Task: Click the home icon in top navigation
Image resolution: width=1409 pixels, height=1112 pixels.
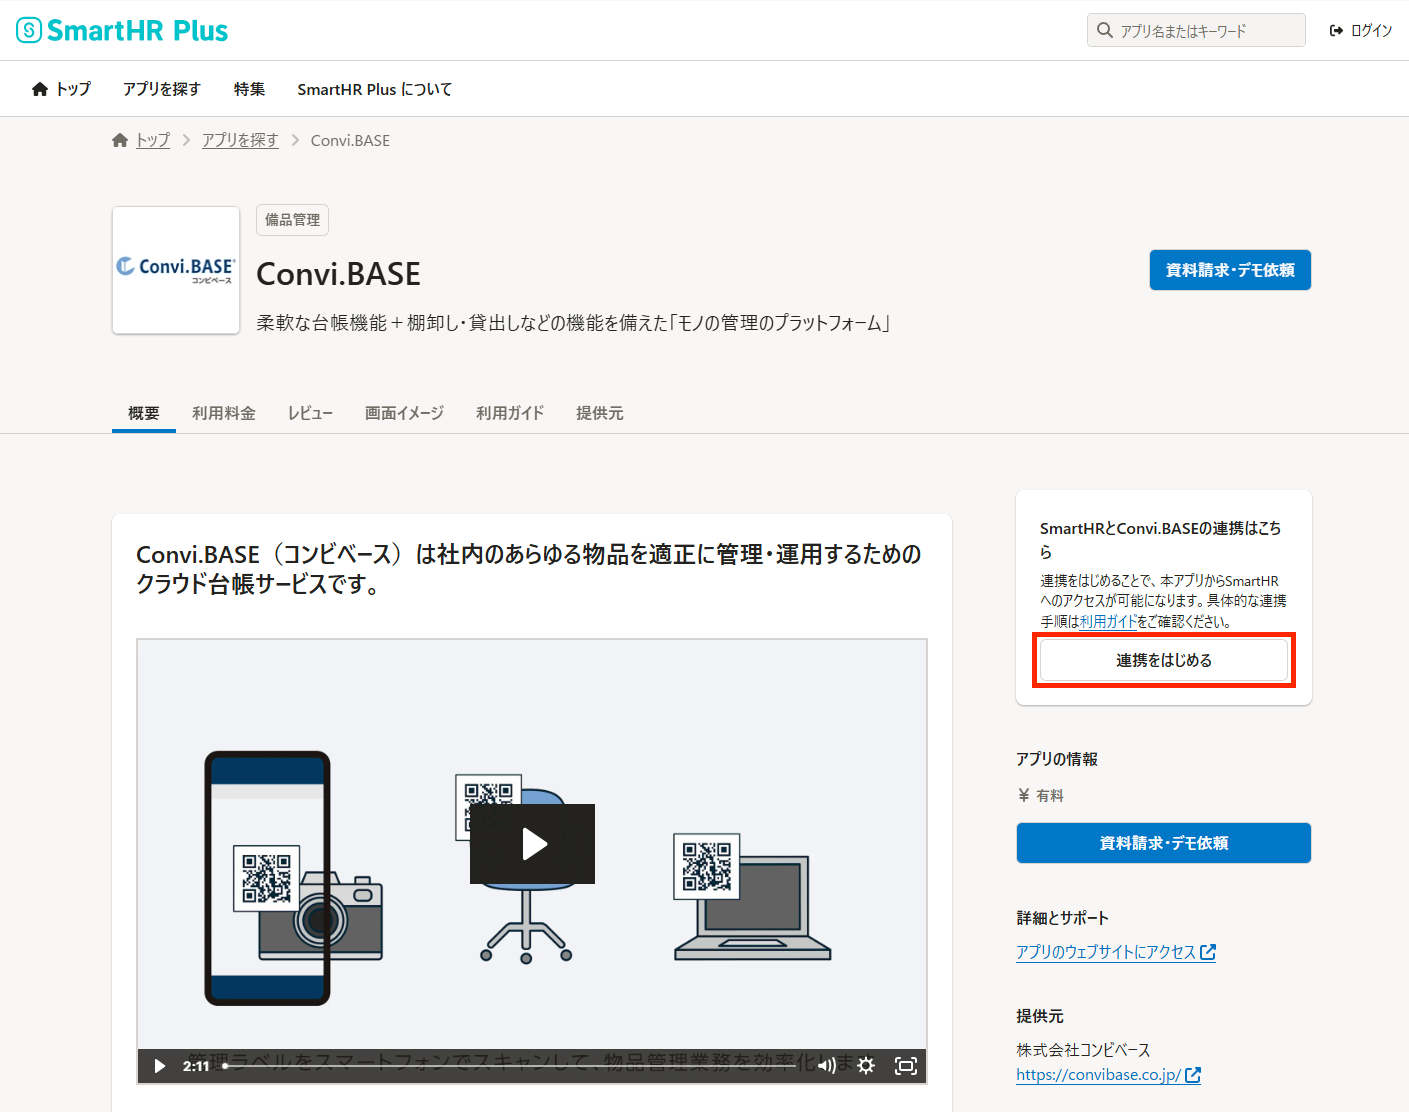Action: tap(40, 89)
